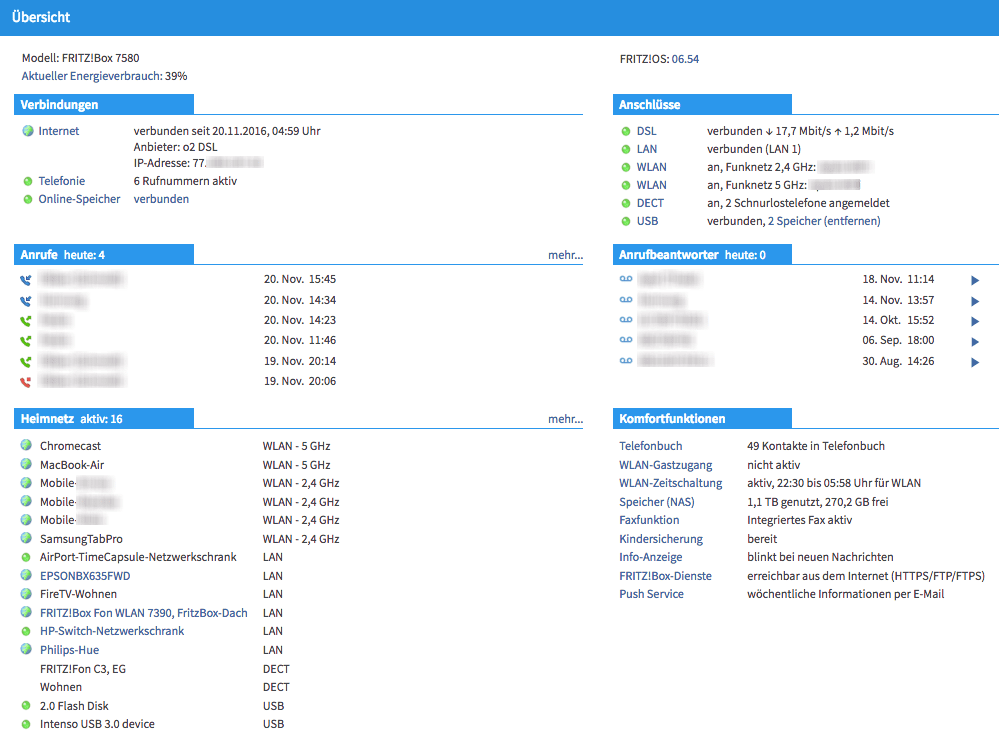Play the voicemail from 06. Sep. 18:00
This screenshot has width=999, height=747.
[975, 342]
